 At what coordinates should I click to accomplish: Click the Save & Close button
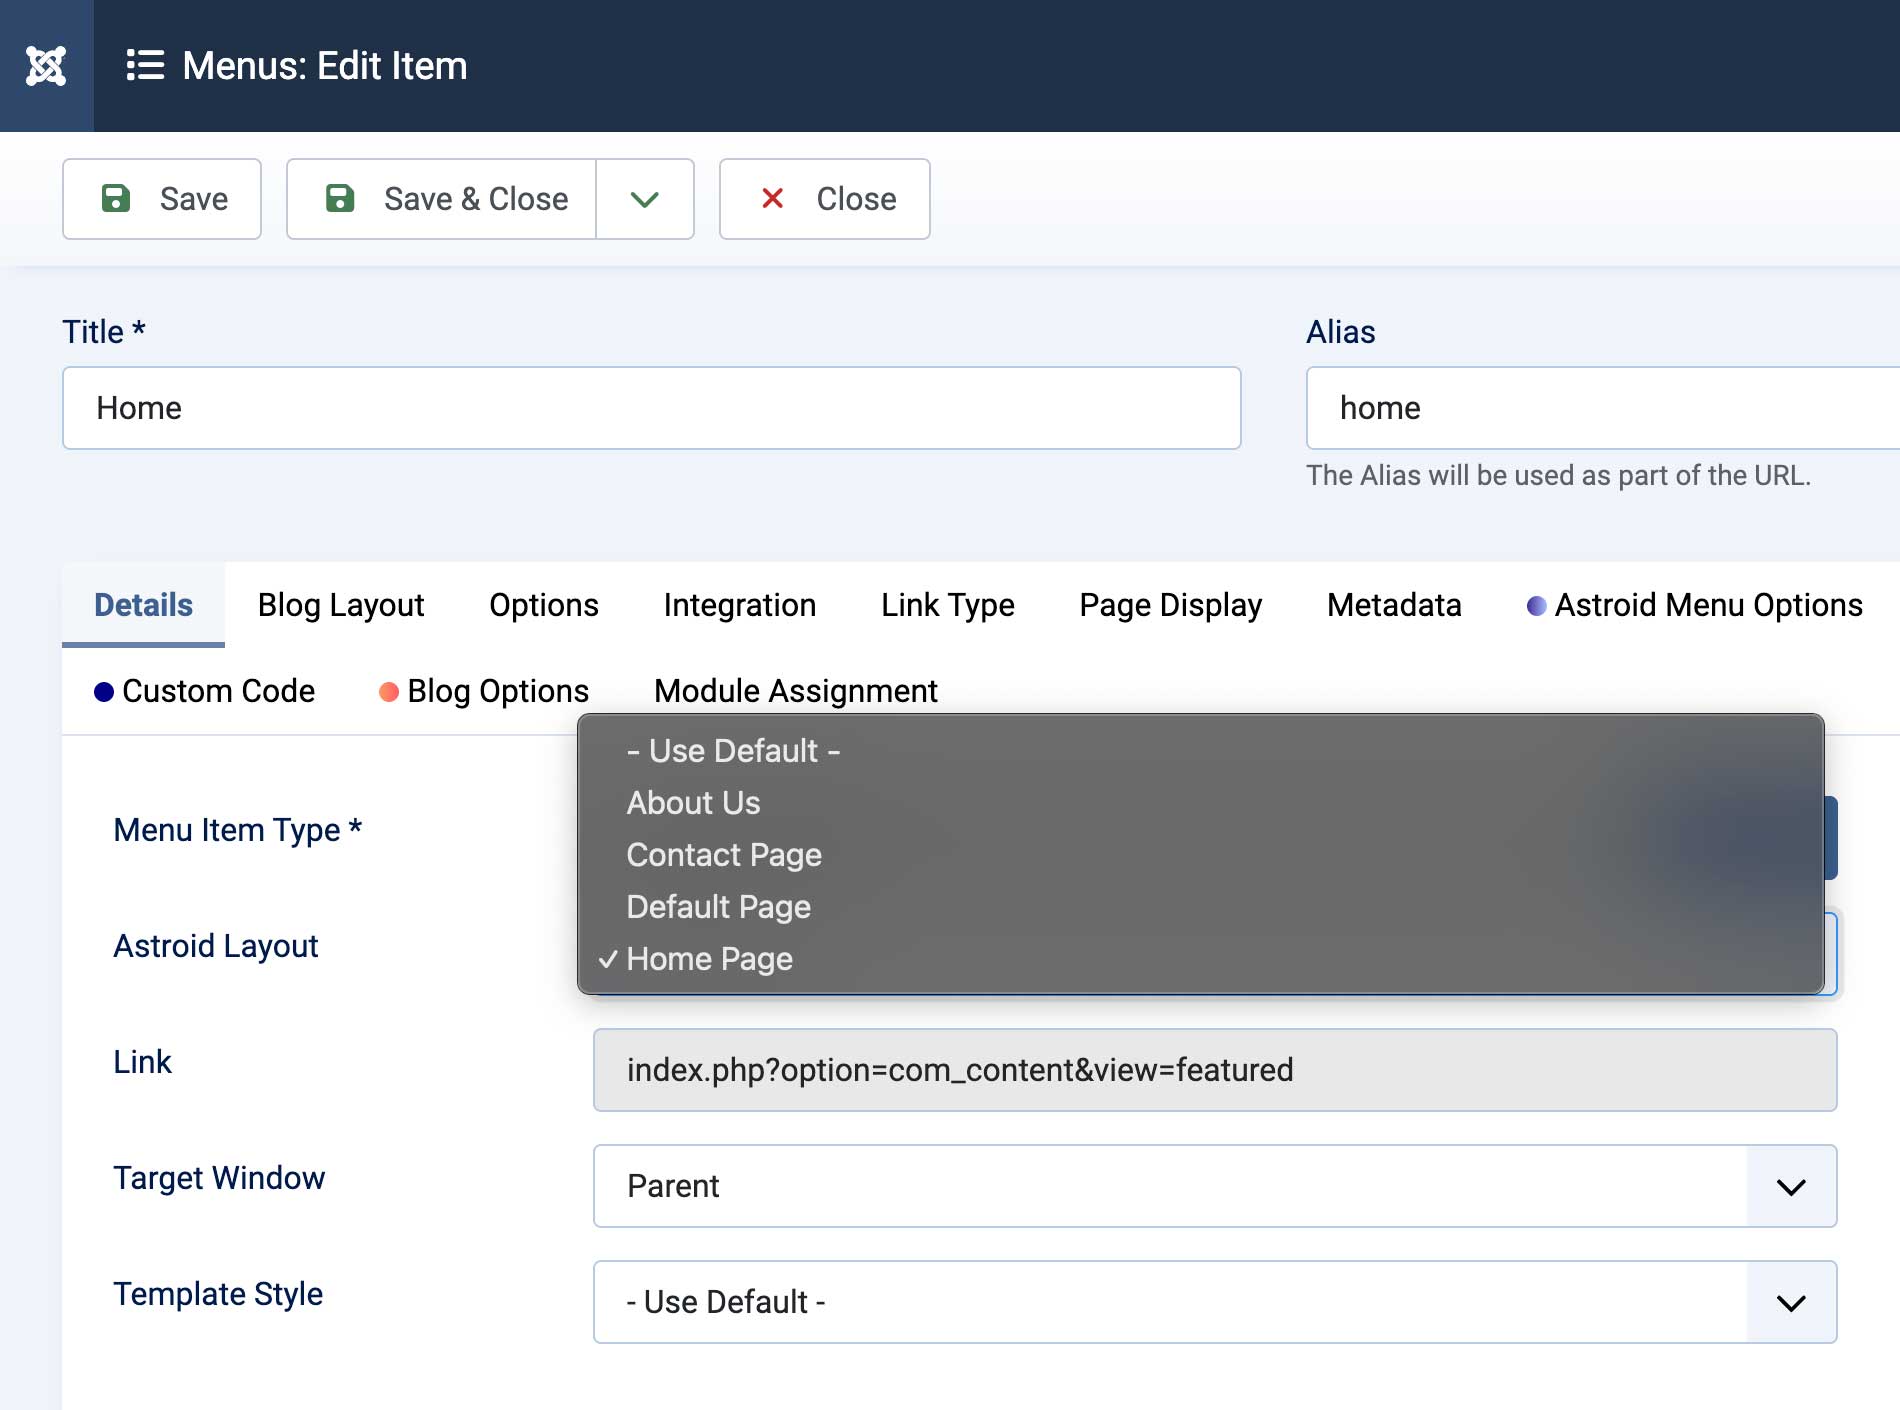click(x=442, y=199)
